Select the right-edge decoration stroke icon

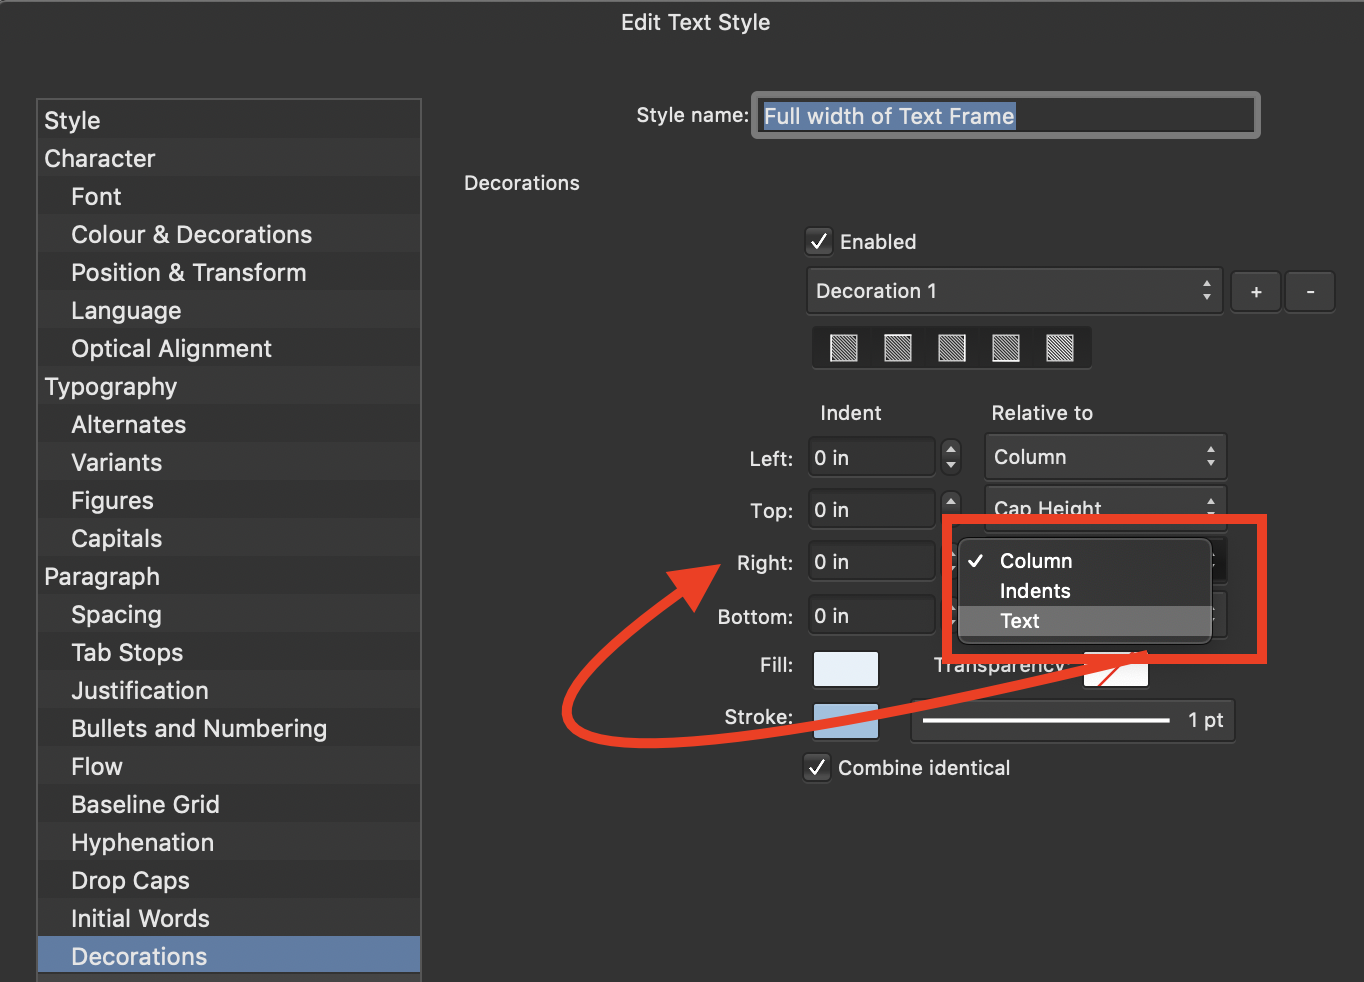952,347
